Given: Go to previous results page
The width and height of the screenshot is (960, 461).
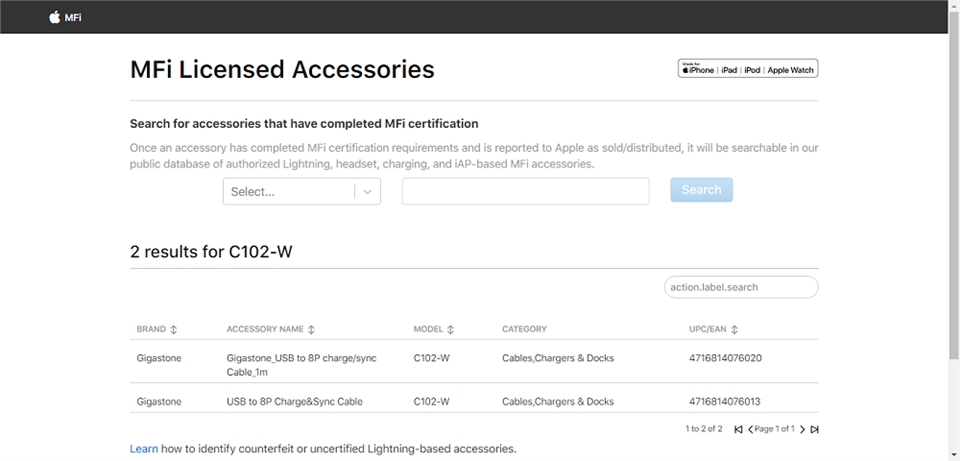Looking at the screenshot, I should pyautogui.click(x=751, y=429).
